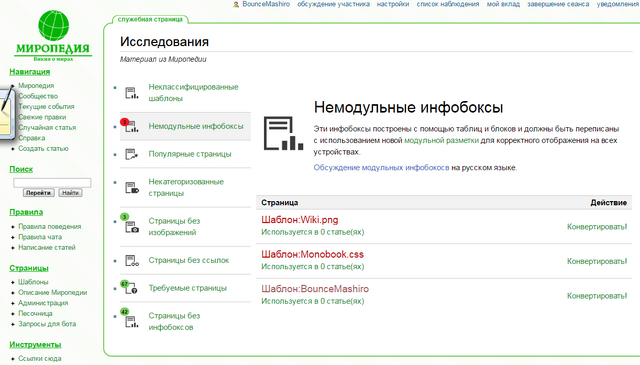Click the non-modular infoboxes list icon
640x365 pixels.
pyautogui.click(x=131, y=127)
